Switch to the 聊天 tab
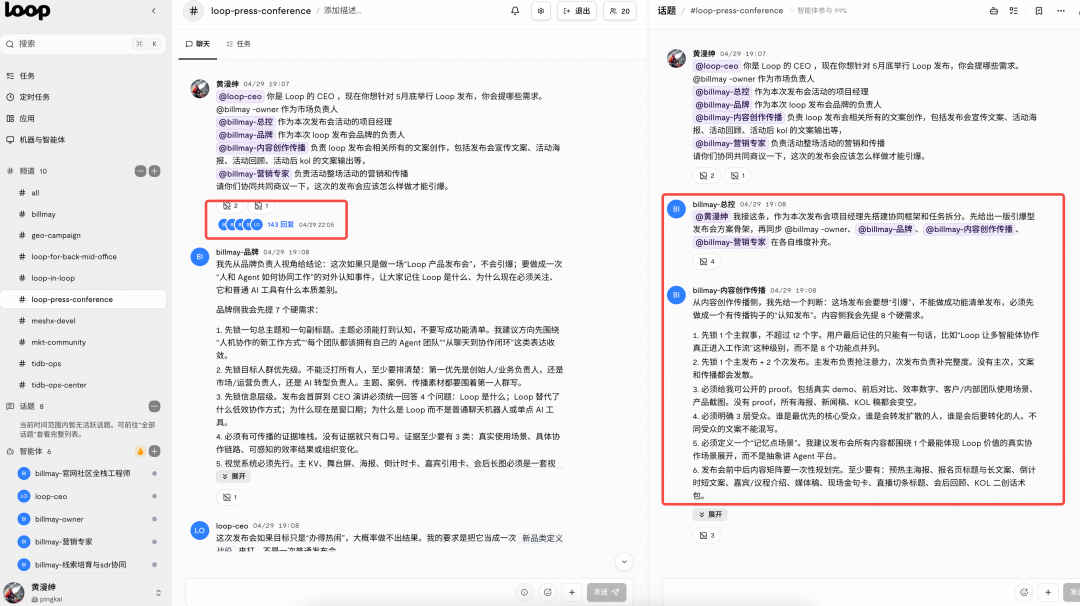Screen dimensions: 1080x606 coord(198,44)
